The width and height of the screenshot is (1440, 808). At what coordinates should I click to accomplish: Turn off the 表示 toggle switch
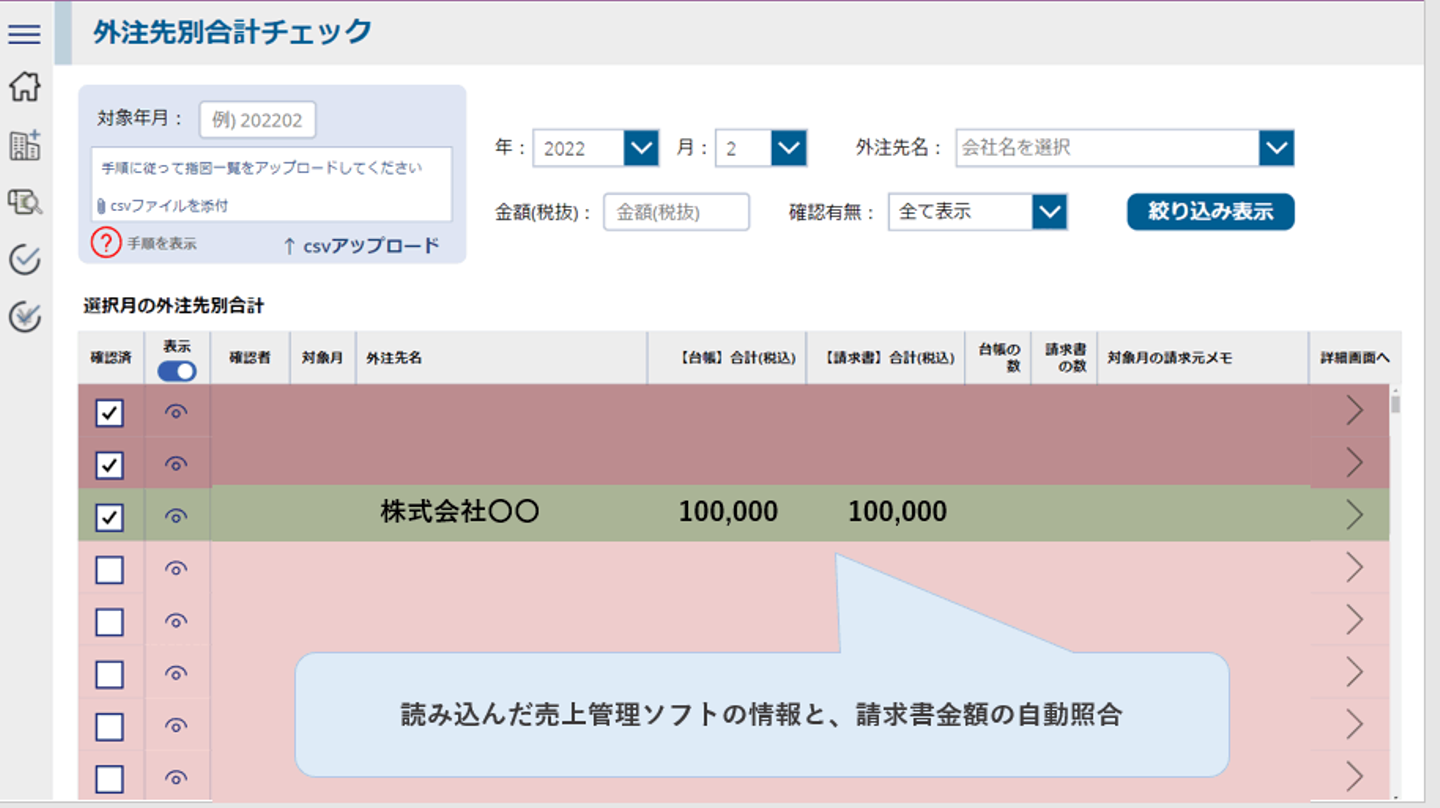[x=177, y=371]
